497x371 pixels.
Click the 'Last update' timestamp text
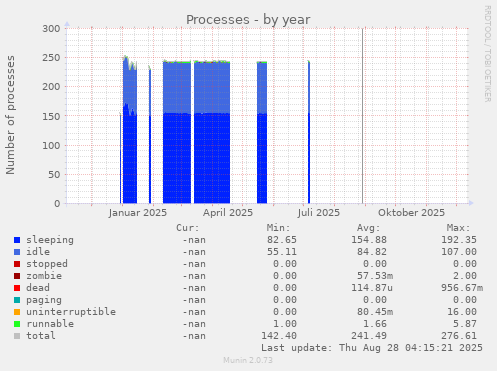(x=372, y=348)
